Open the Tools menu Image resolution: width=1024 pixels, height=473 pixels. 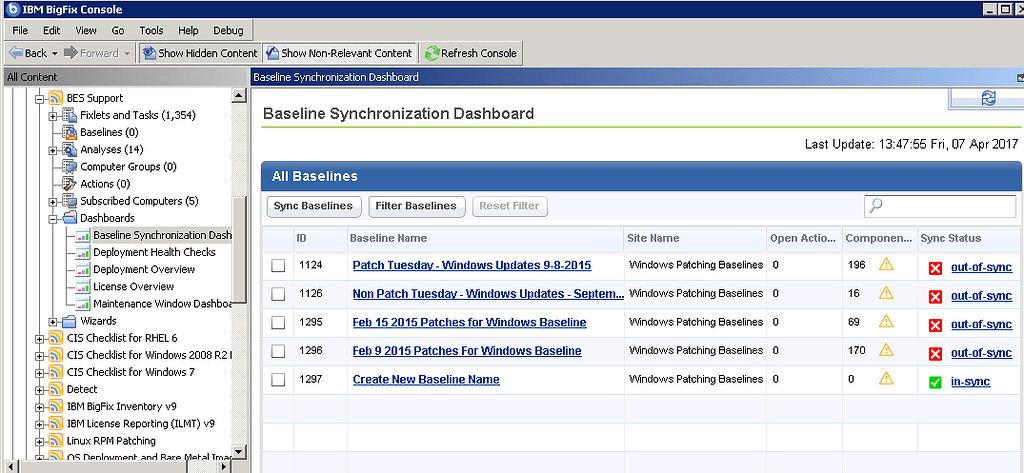coord(152,30)
